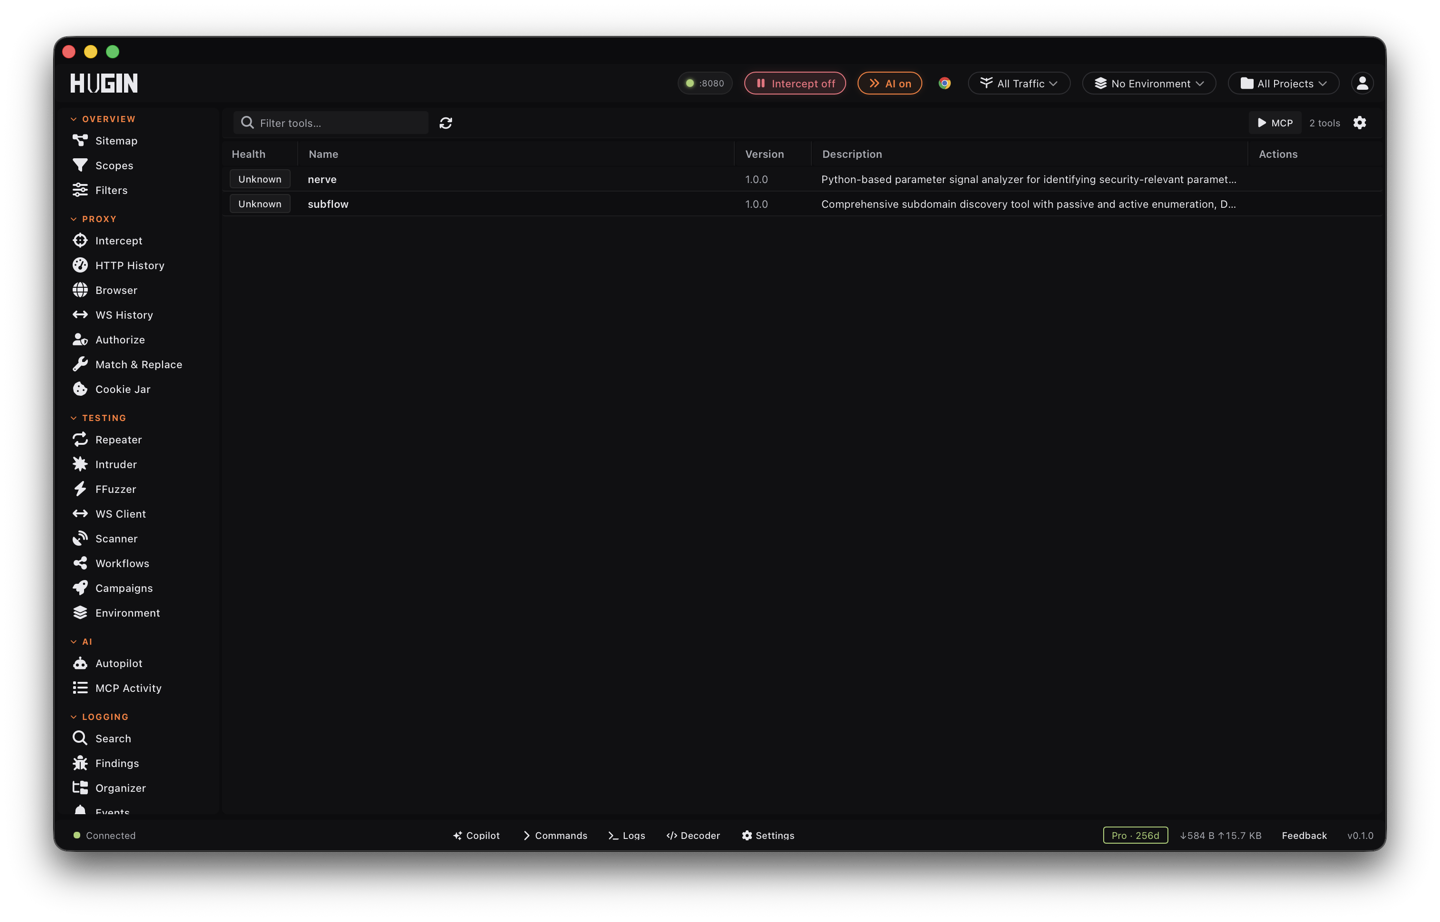1440x922 pixels.
Task: Click the Autopilot robot icon
Action: pos(80,663)
